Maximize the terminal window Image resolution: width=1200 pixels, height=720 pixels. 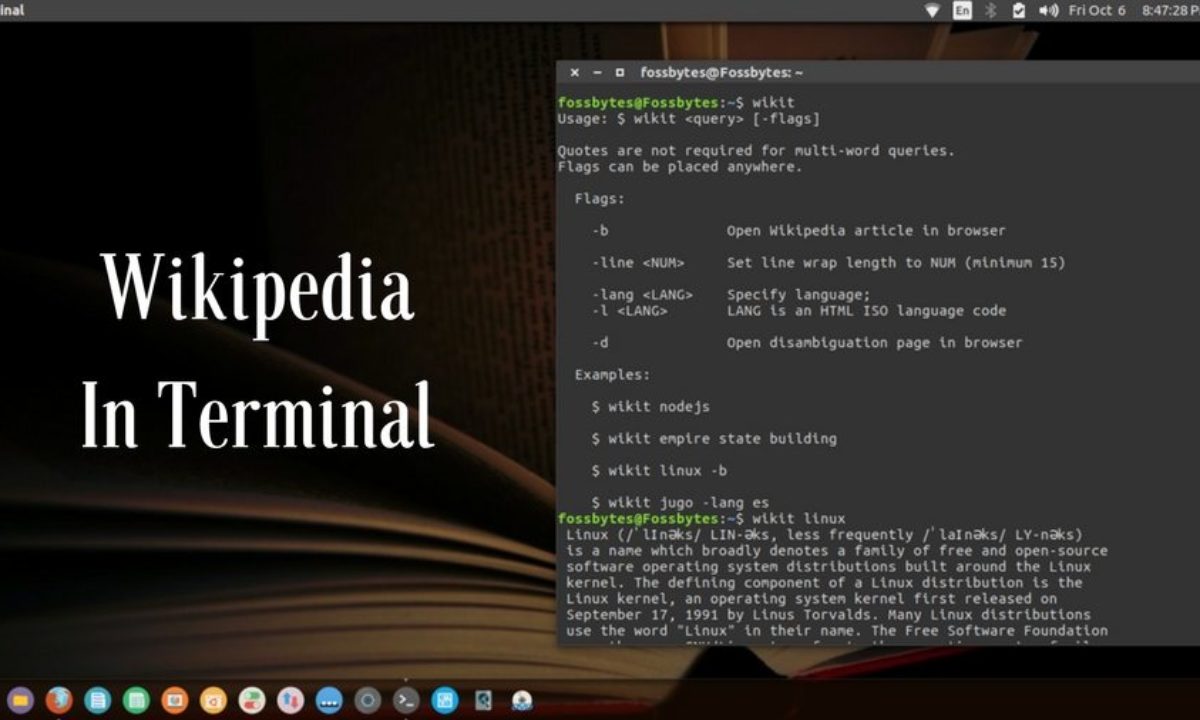pos(620,72)
